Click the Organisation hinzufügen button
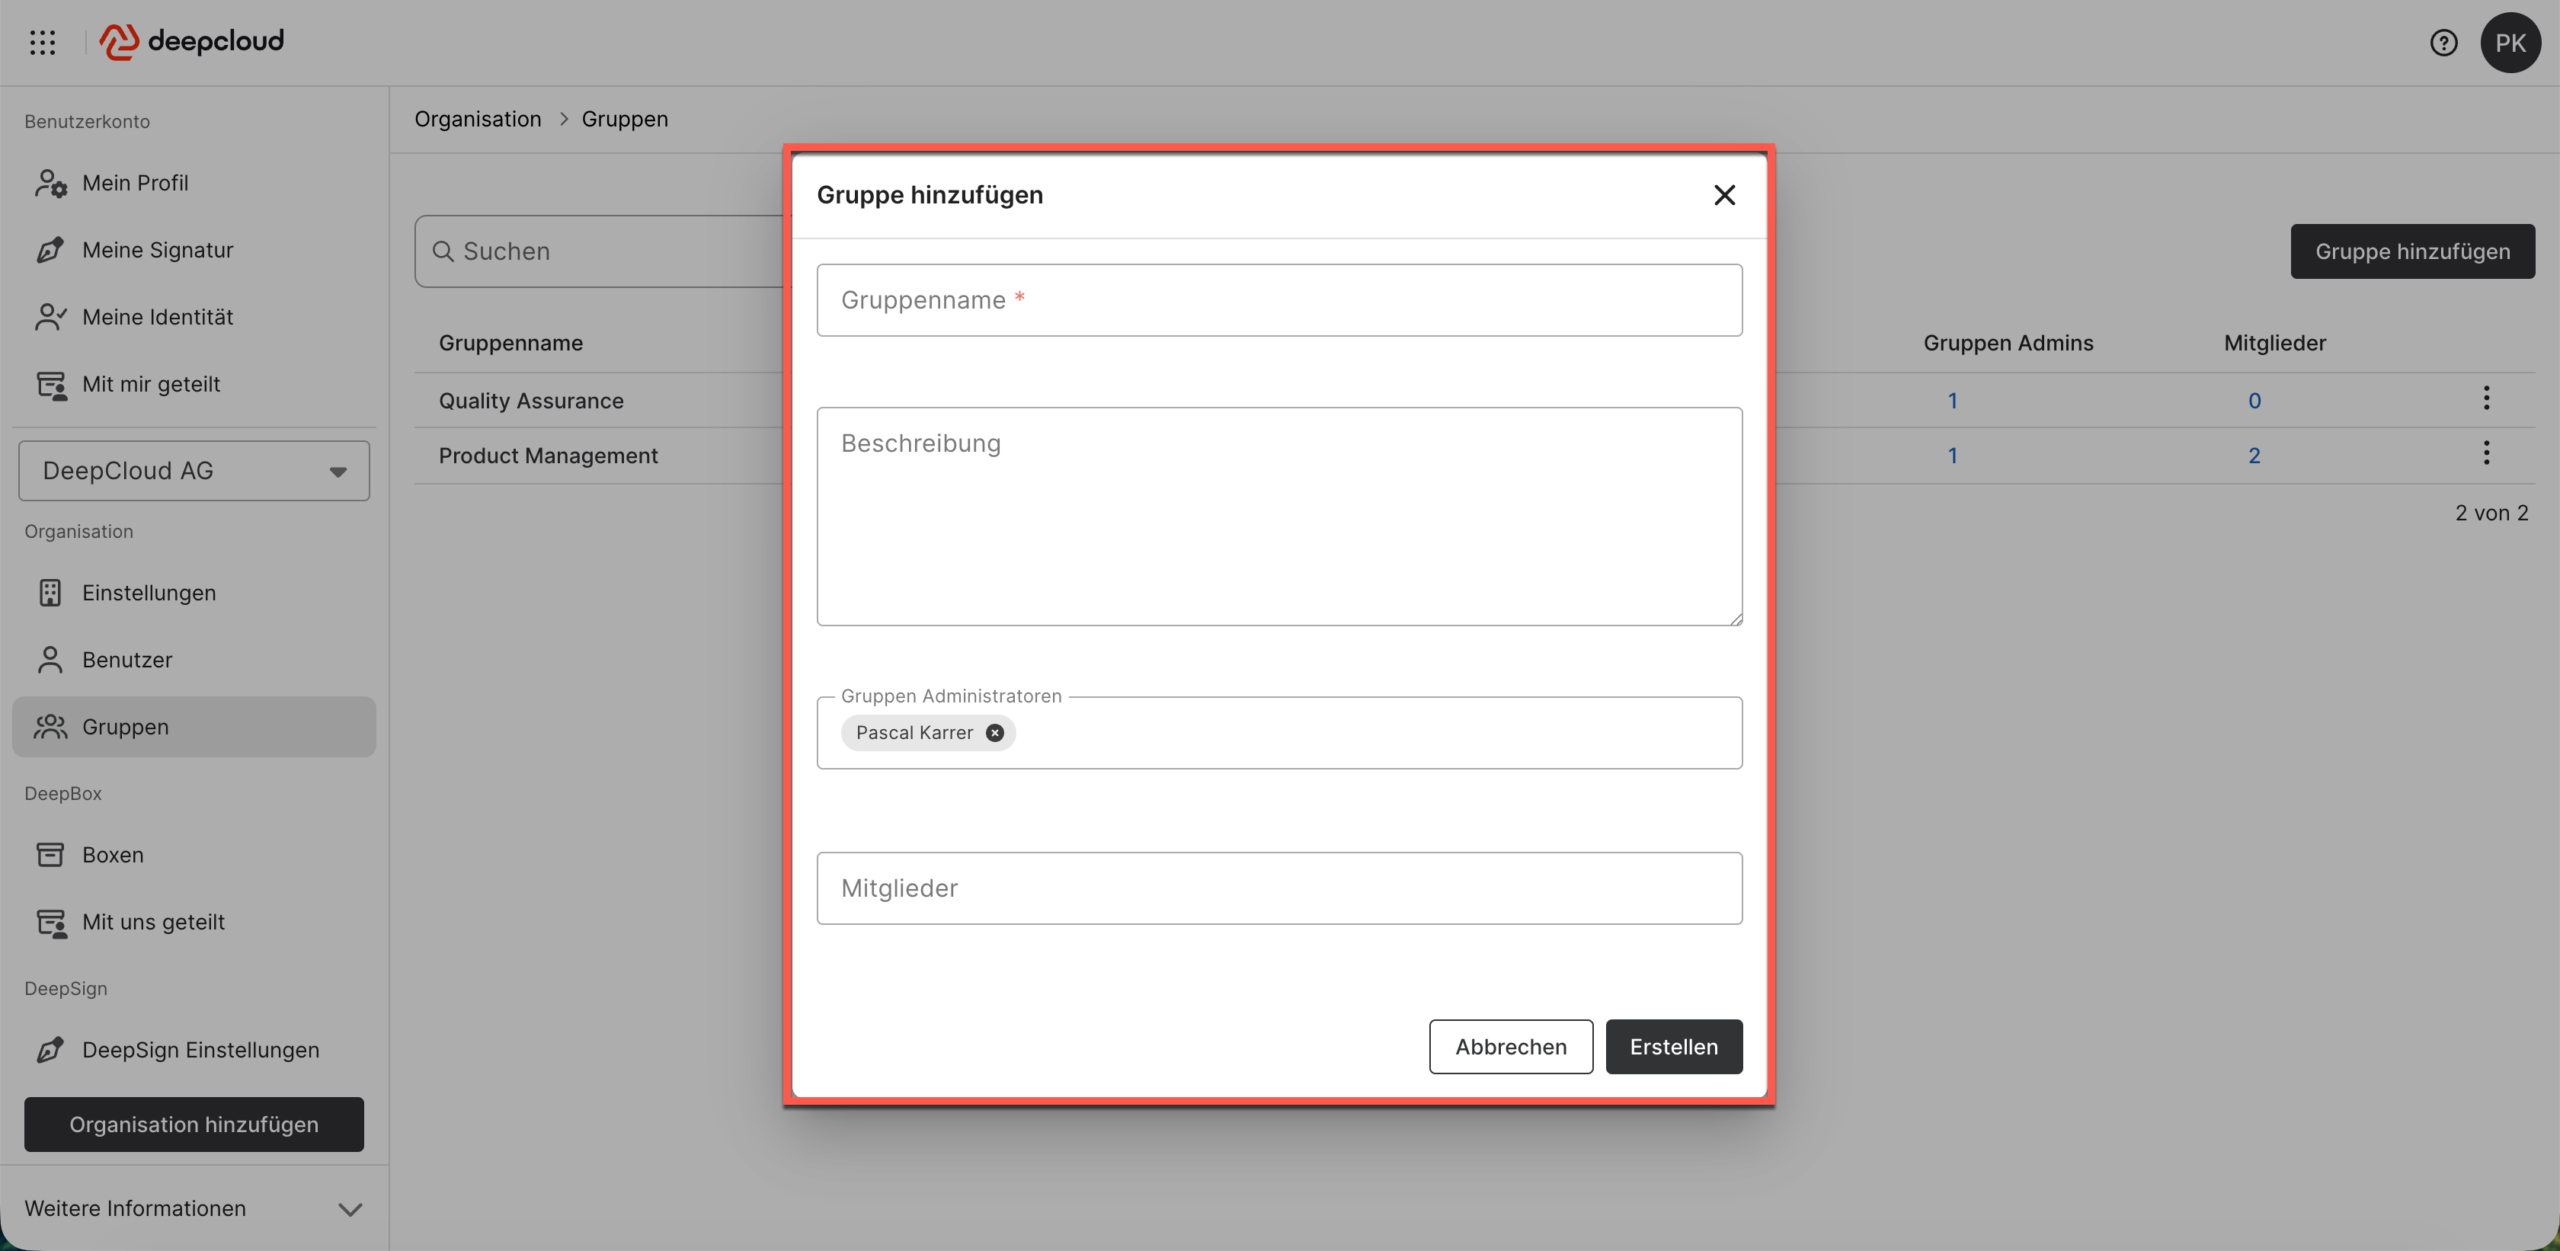The width and height of the screenshot is (2560, 1251). (194, 1125)
